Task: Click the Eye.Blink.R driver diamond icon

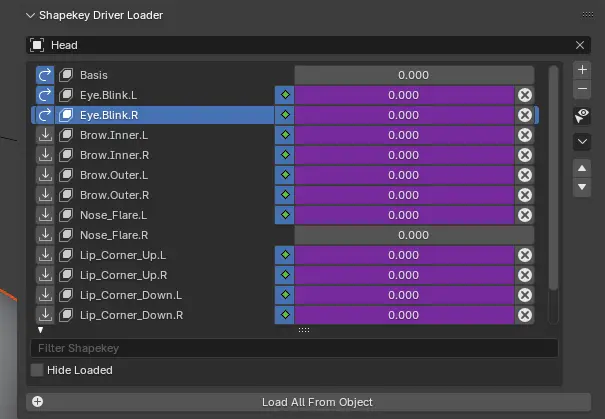Action: tap(285, 115)
